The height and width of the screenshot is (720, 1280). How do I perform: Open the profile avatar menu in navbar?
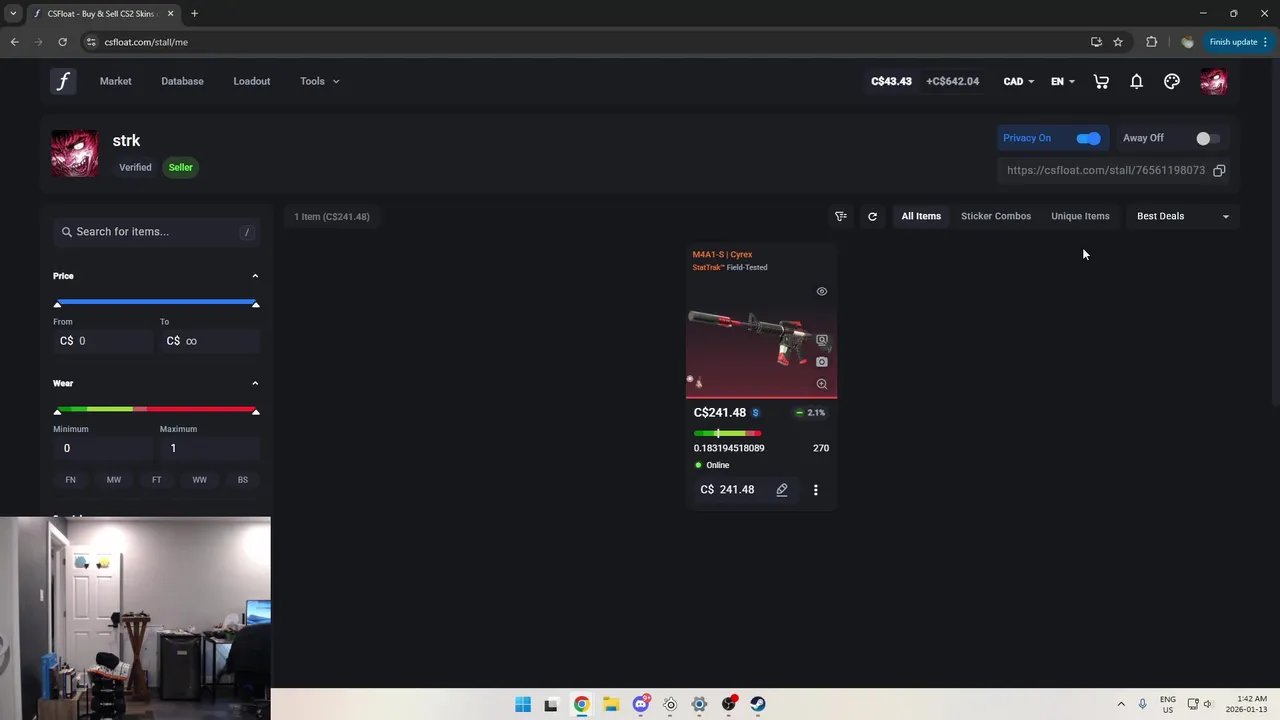pyautogui.click(x=1213, y=81)
